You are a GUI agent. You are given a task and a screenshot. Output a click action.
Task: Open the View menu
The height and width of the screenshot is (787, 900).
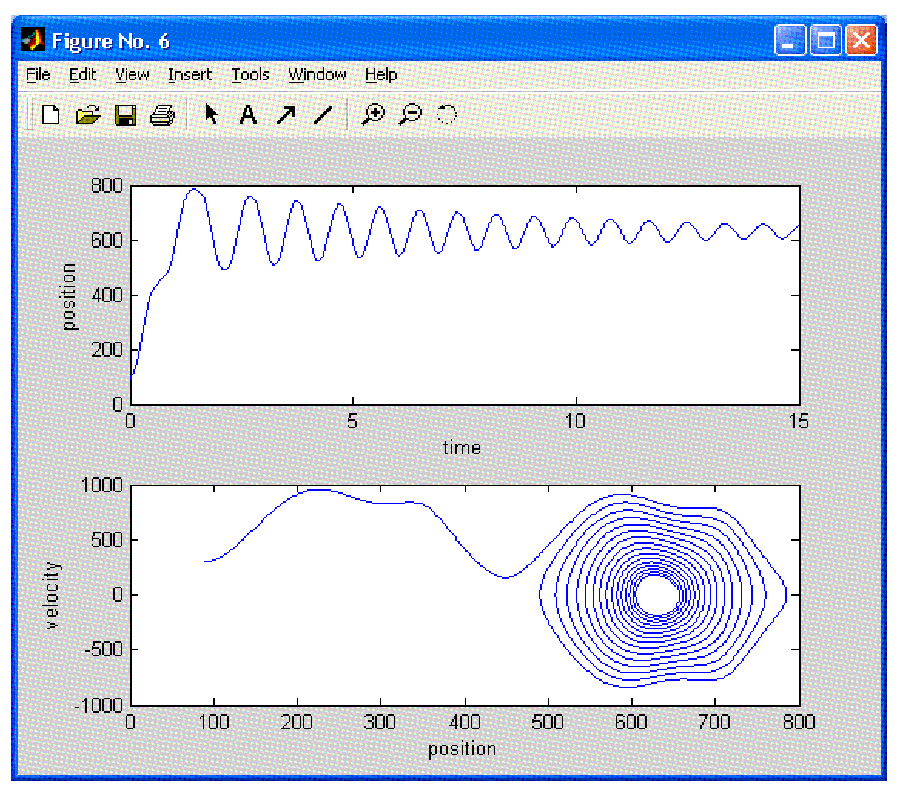tap(132, 75)
